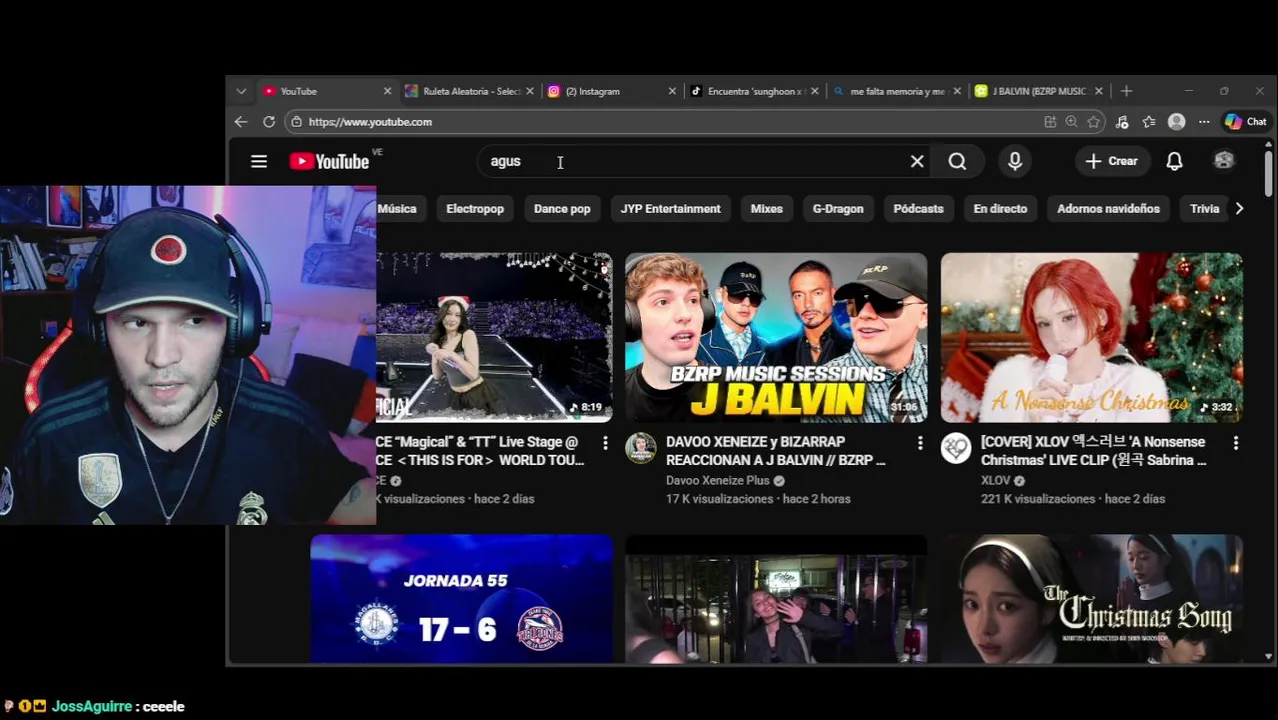Show more filter chips with right chevron
This screenshot has height=720, width=1278.
point(1239,209)
